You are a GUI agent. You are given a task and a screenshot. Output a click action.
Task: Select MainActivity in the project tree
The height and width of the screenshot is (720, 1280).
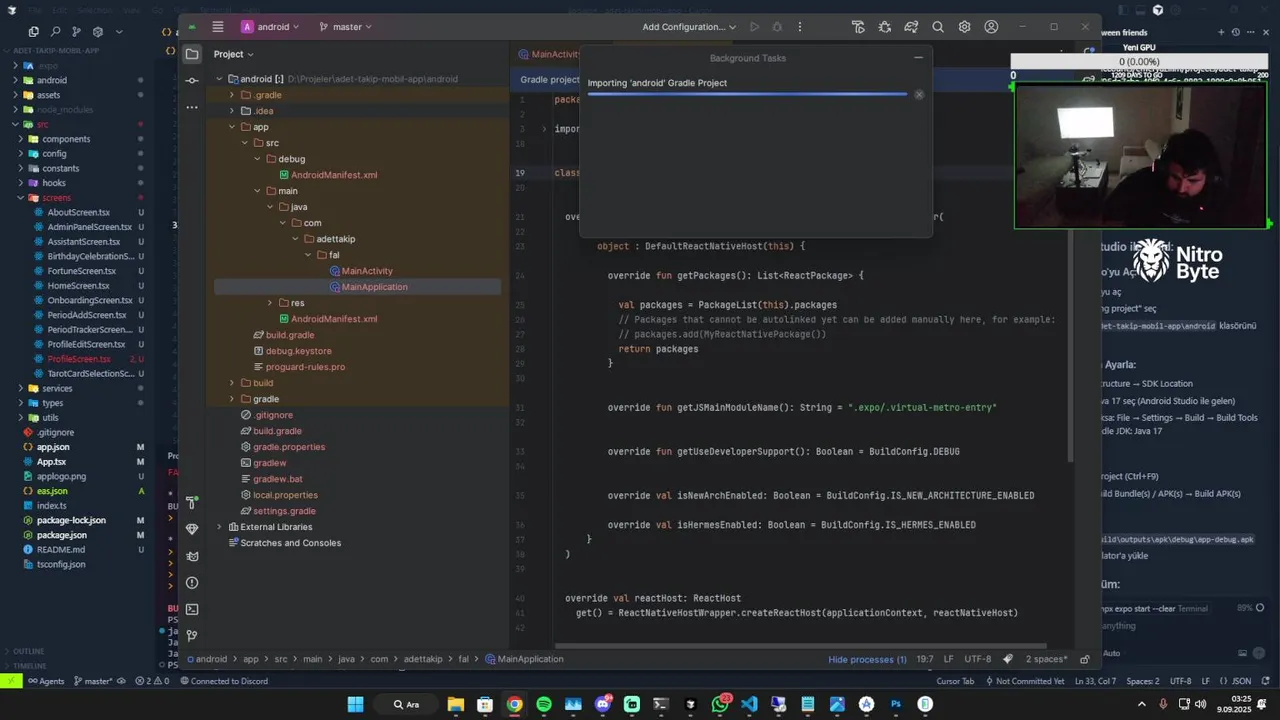[367, 271]
